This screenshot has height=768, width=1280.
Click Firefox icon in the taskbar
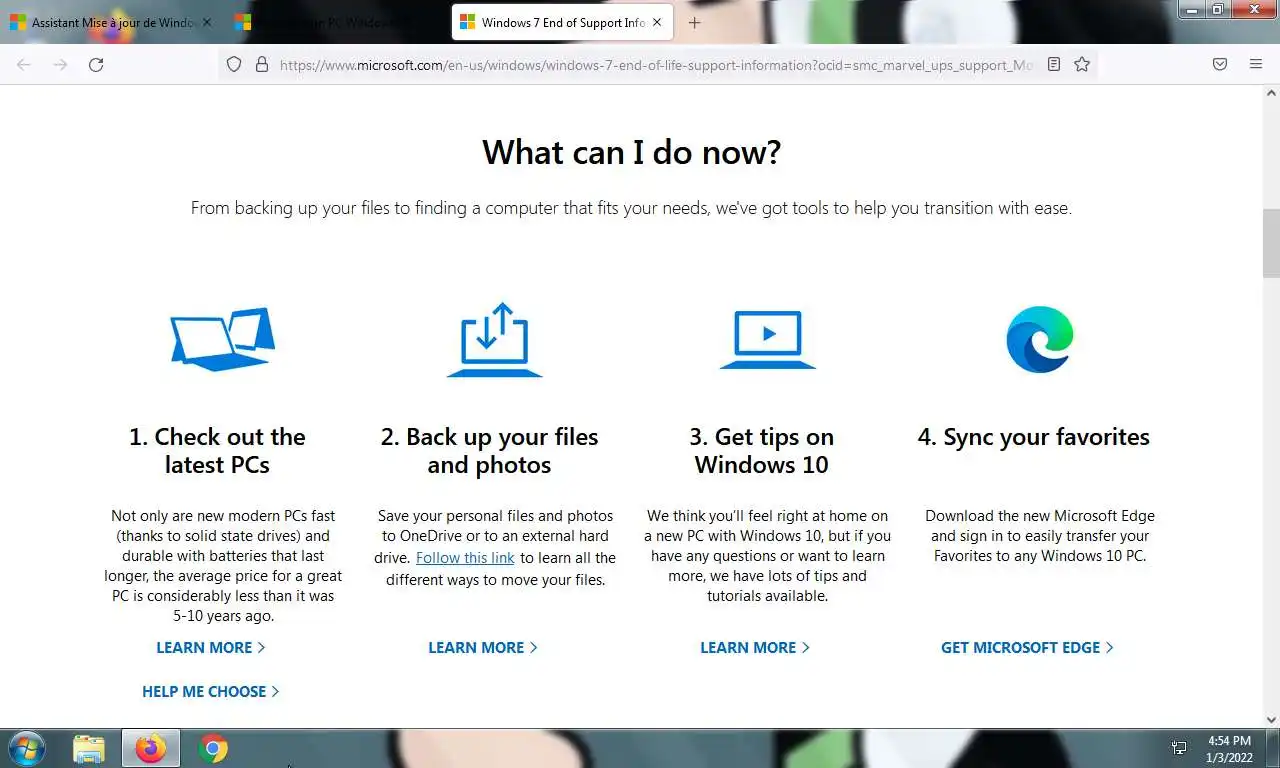tap(151, 748)
